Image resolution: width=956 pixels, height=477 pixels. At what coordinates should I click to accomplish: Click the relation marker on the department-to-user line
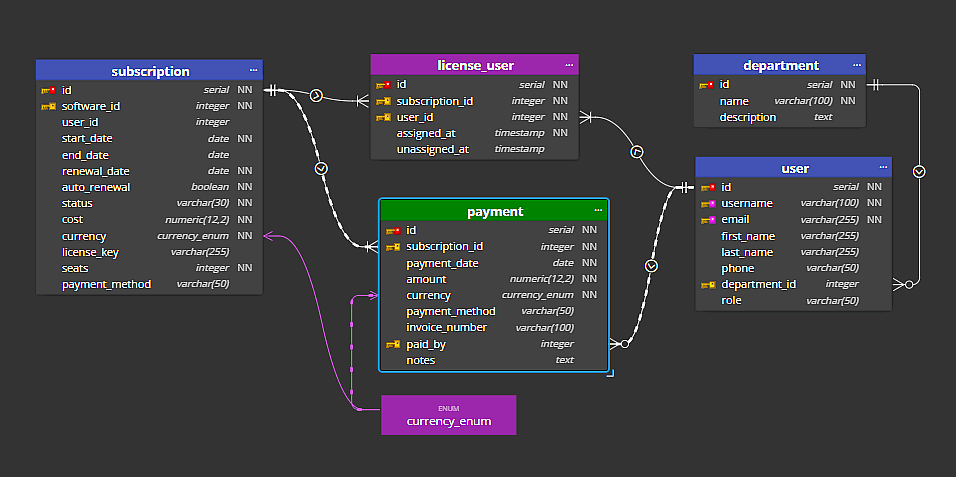click(x=919, y=171)
